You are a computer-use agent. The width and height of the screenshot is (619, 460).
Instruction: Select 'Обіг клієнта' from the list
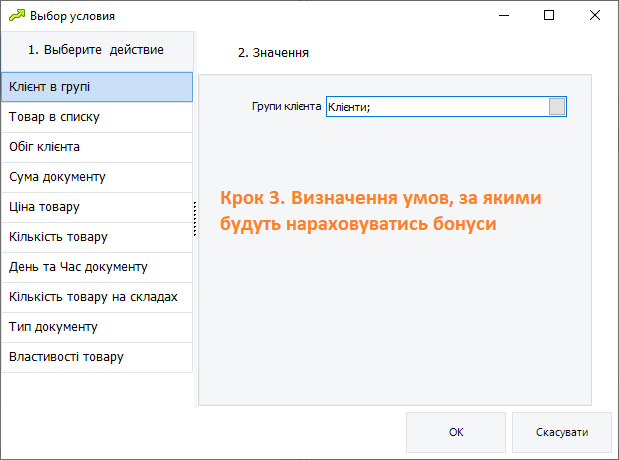[97, 147]
